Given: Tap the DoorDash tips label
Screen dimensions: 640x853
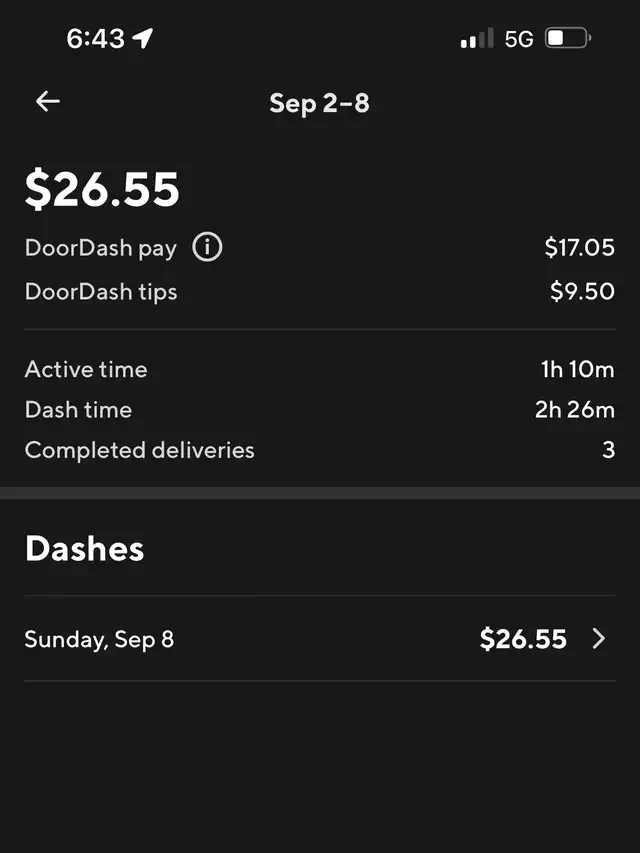Looking at the screenshot, I should click(101, 292).
